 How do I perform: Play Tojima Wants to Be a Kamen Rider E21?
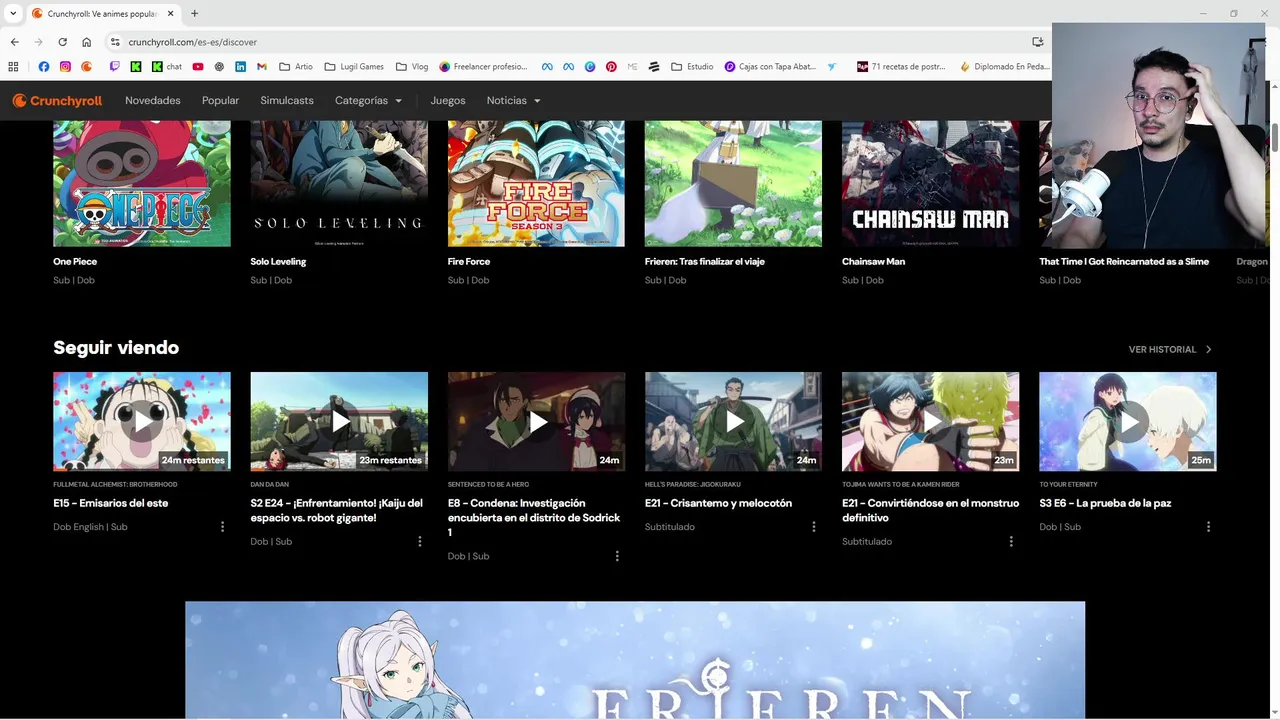[930, 421]
